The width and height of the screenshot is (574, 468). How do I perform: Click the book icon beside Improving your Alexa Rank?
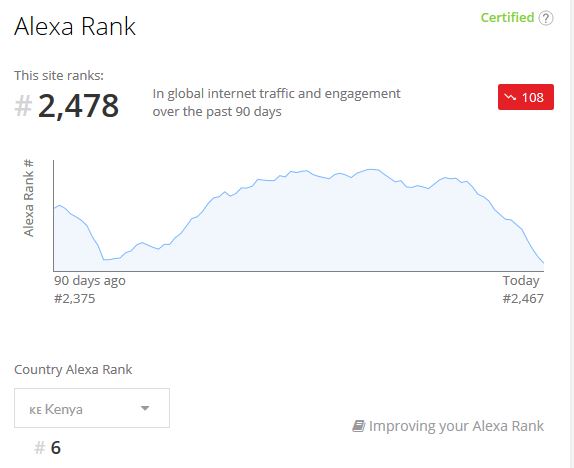pos(359,426)
